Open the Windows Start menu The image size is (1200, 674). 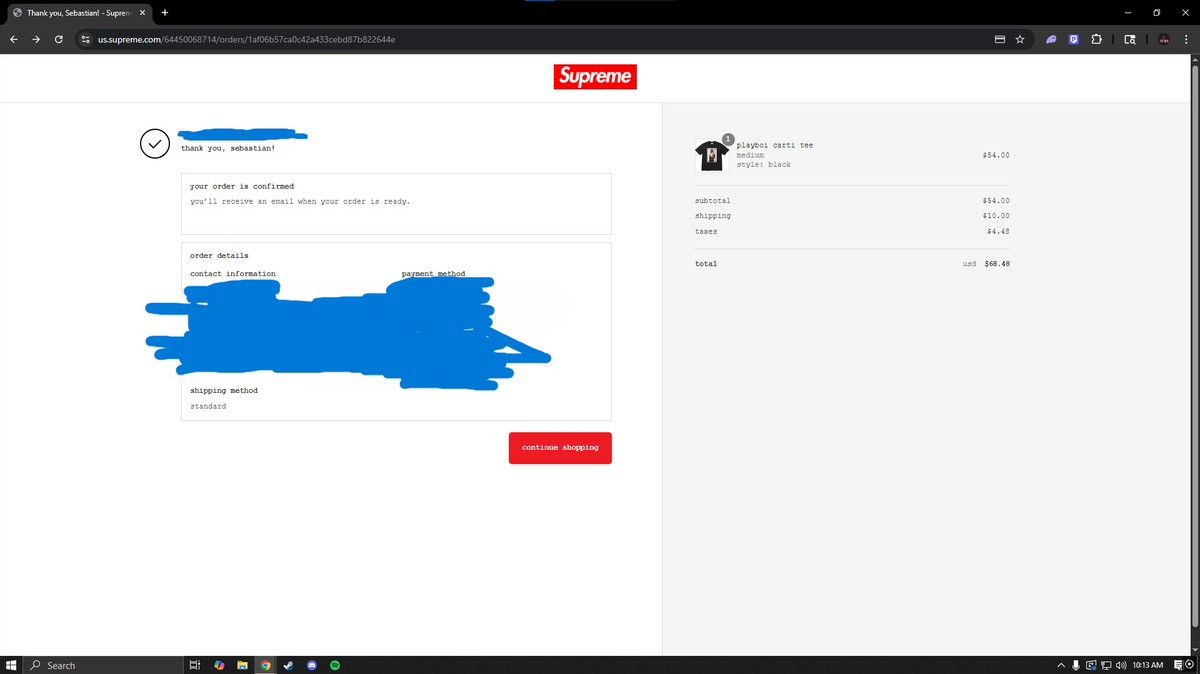pos(11,665)
